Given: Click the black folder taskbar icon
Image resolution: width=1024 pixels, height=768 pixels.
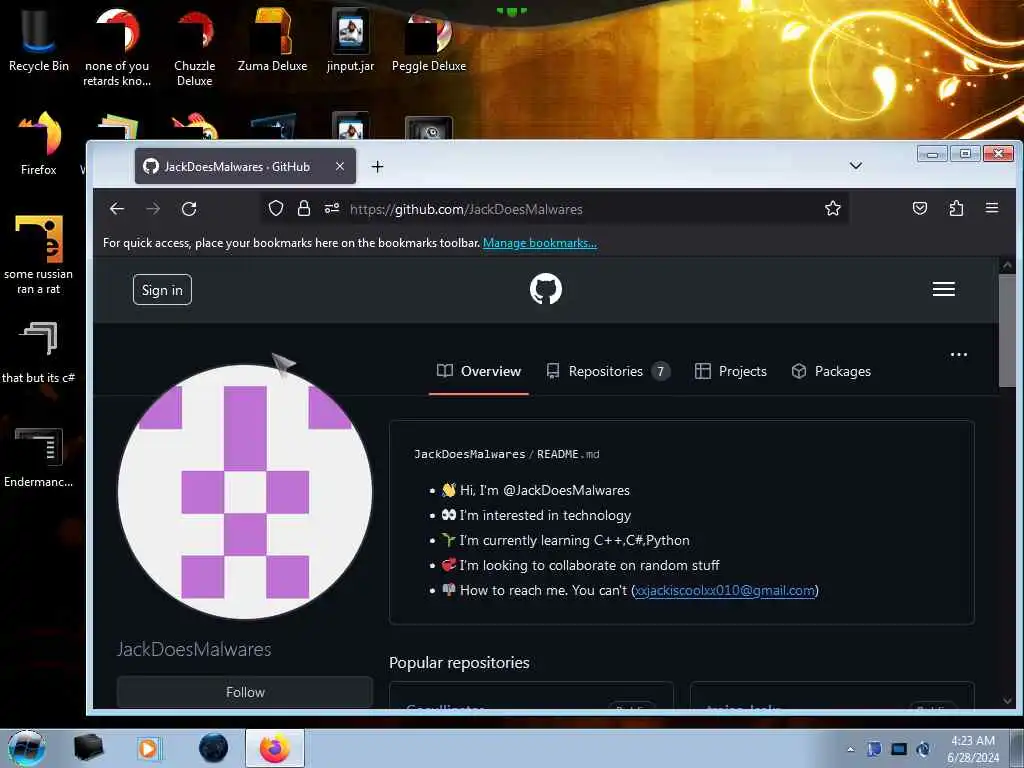Looking at the screenshot, I should click(88, 748).
